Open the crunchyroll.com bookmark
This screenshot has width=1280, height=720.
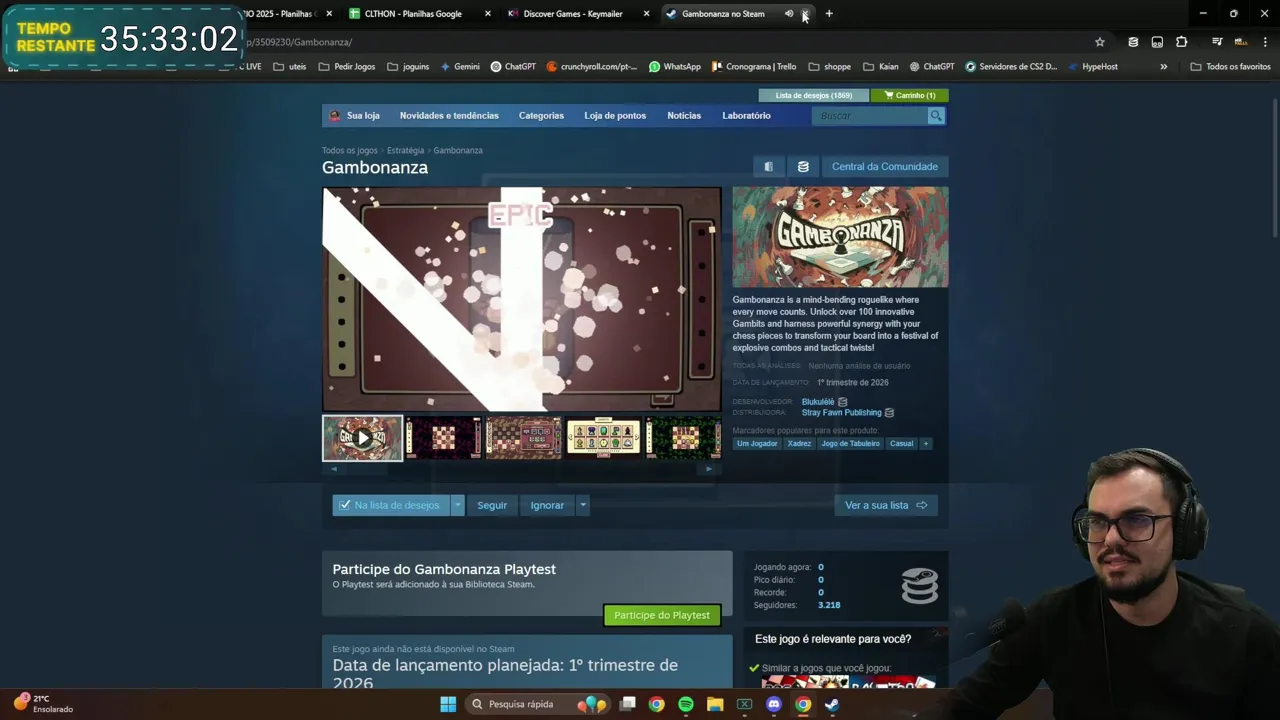pos(592,67)
